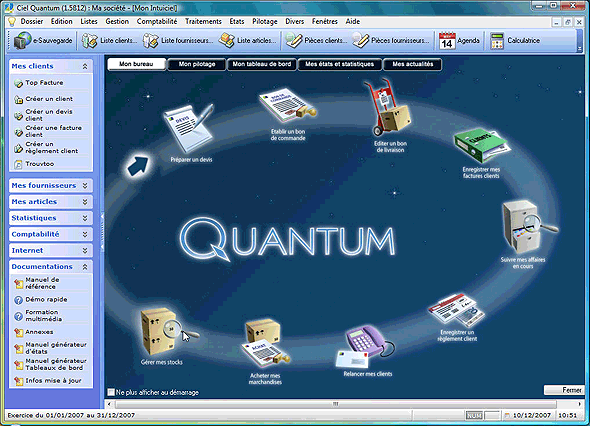
Task: Collapse the Documentations sidebar section
Action: pos(85,267)
